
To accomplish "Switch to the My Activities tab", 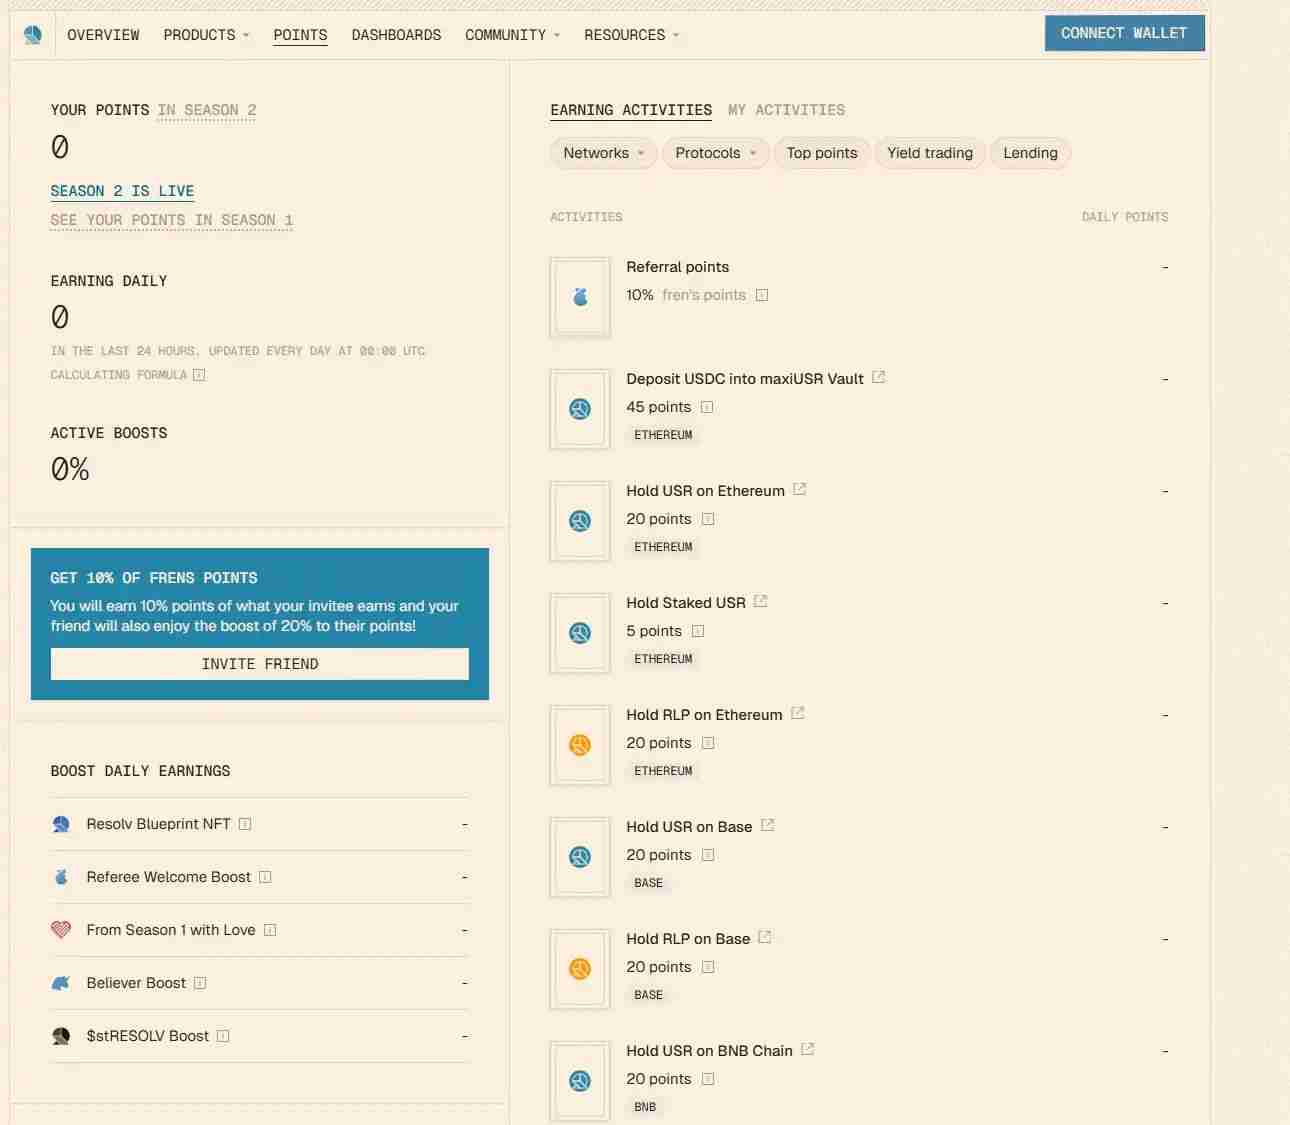I will (x=786, y=110).
